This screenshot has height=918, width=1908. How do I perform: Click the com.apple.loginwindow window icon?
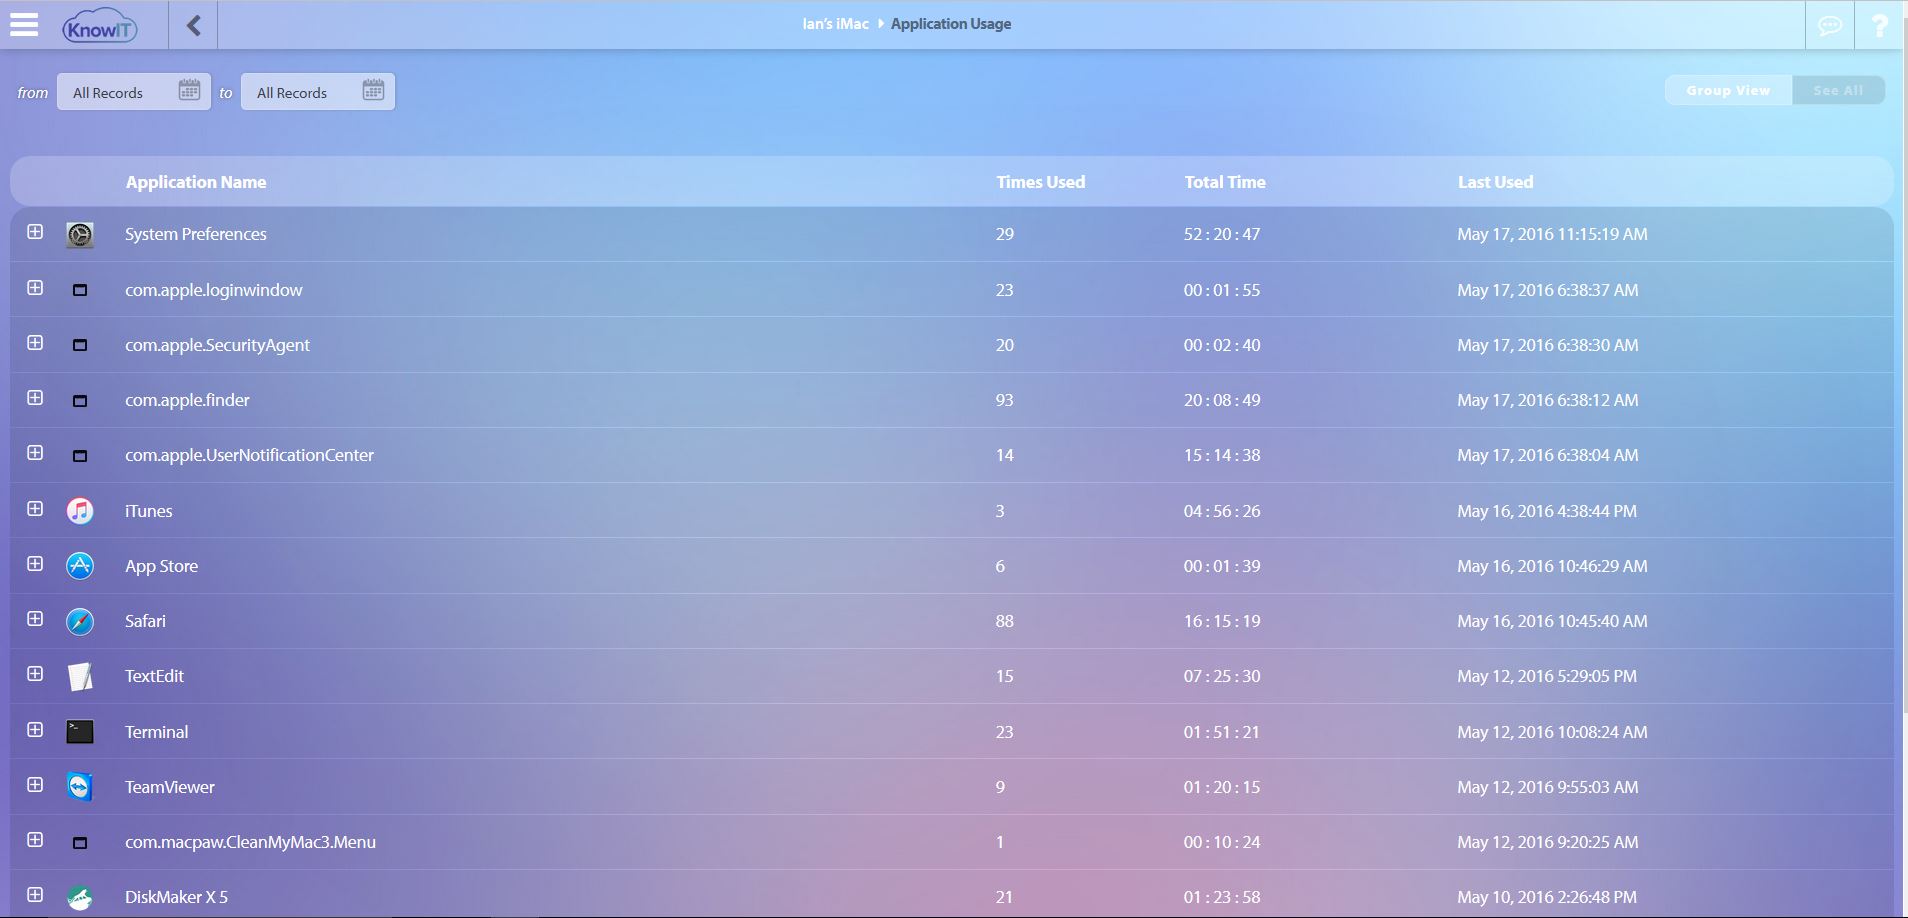[80, 290]
